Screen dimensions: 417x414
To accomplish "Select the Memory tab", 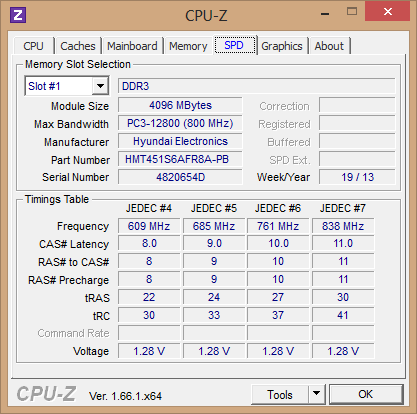I will pos(188,46).
